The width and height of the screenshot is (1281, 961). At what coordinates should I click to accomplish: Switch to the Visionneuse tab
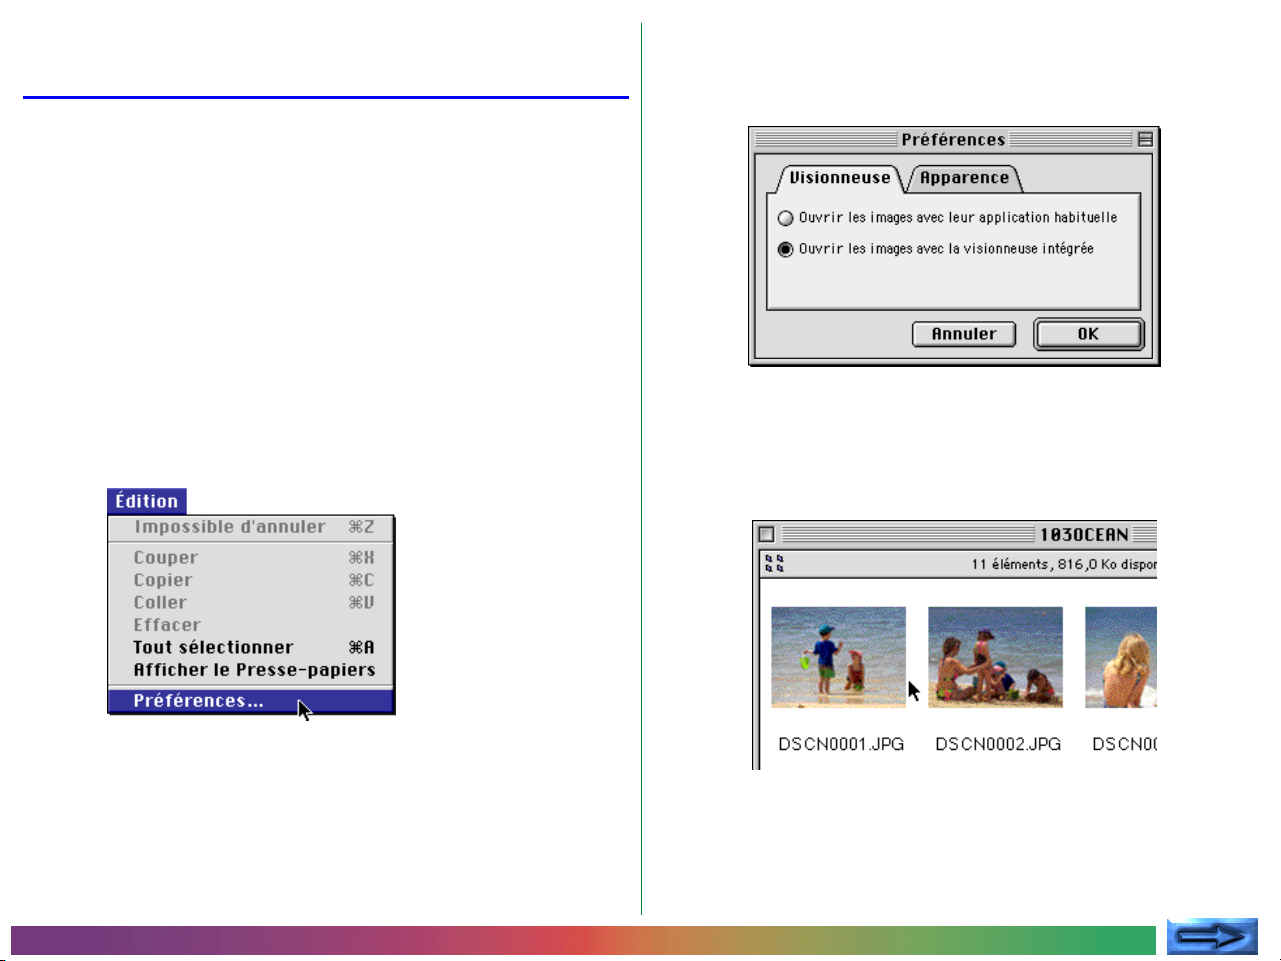(839, 178)
